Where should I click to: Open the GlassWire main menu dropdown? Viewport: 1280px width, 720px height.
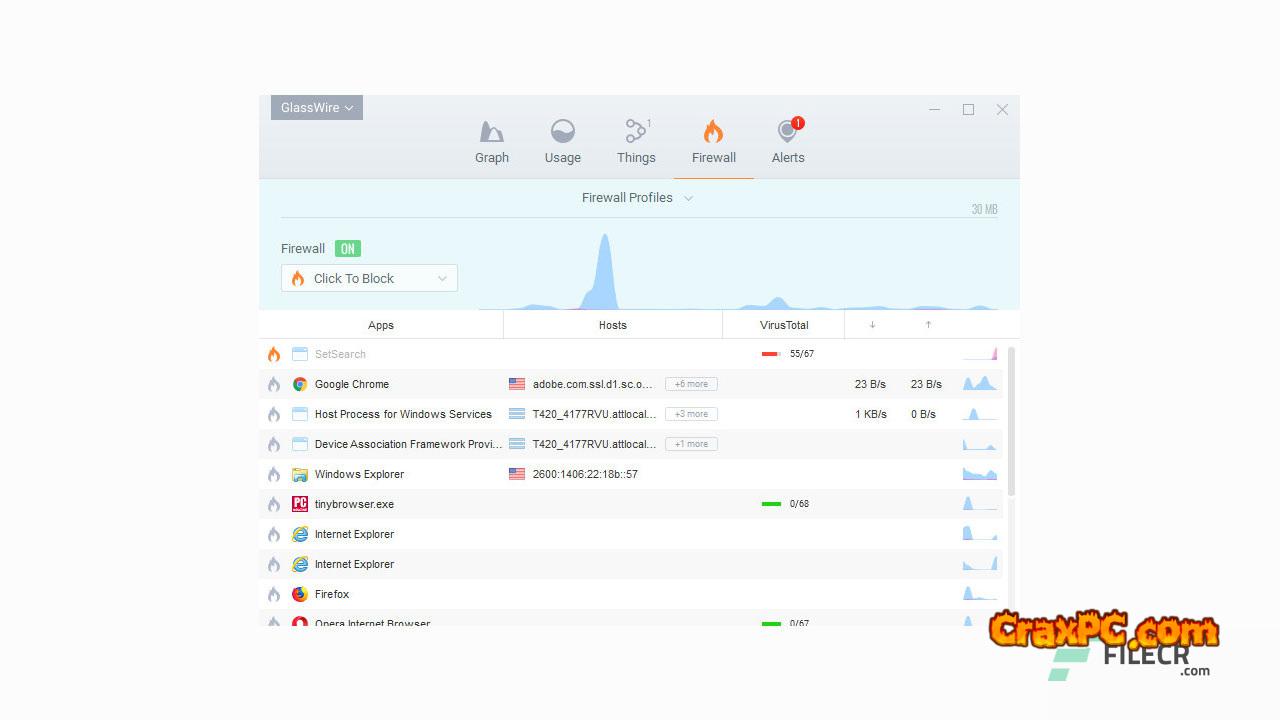(x=316, y=108)
